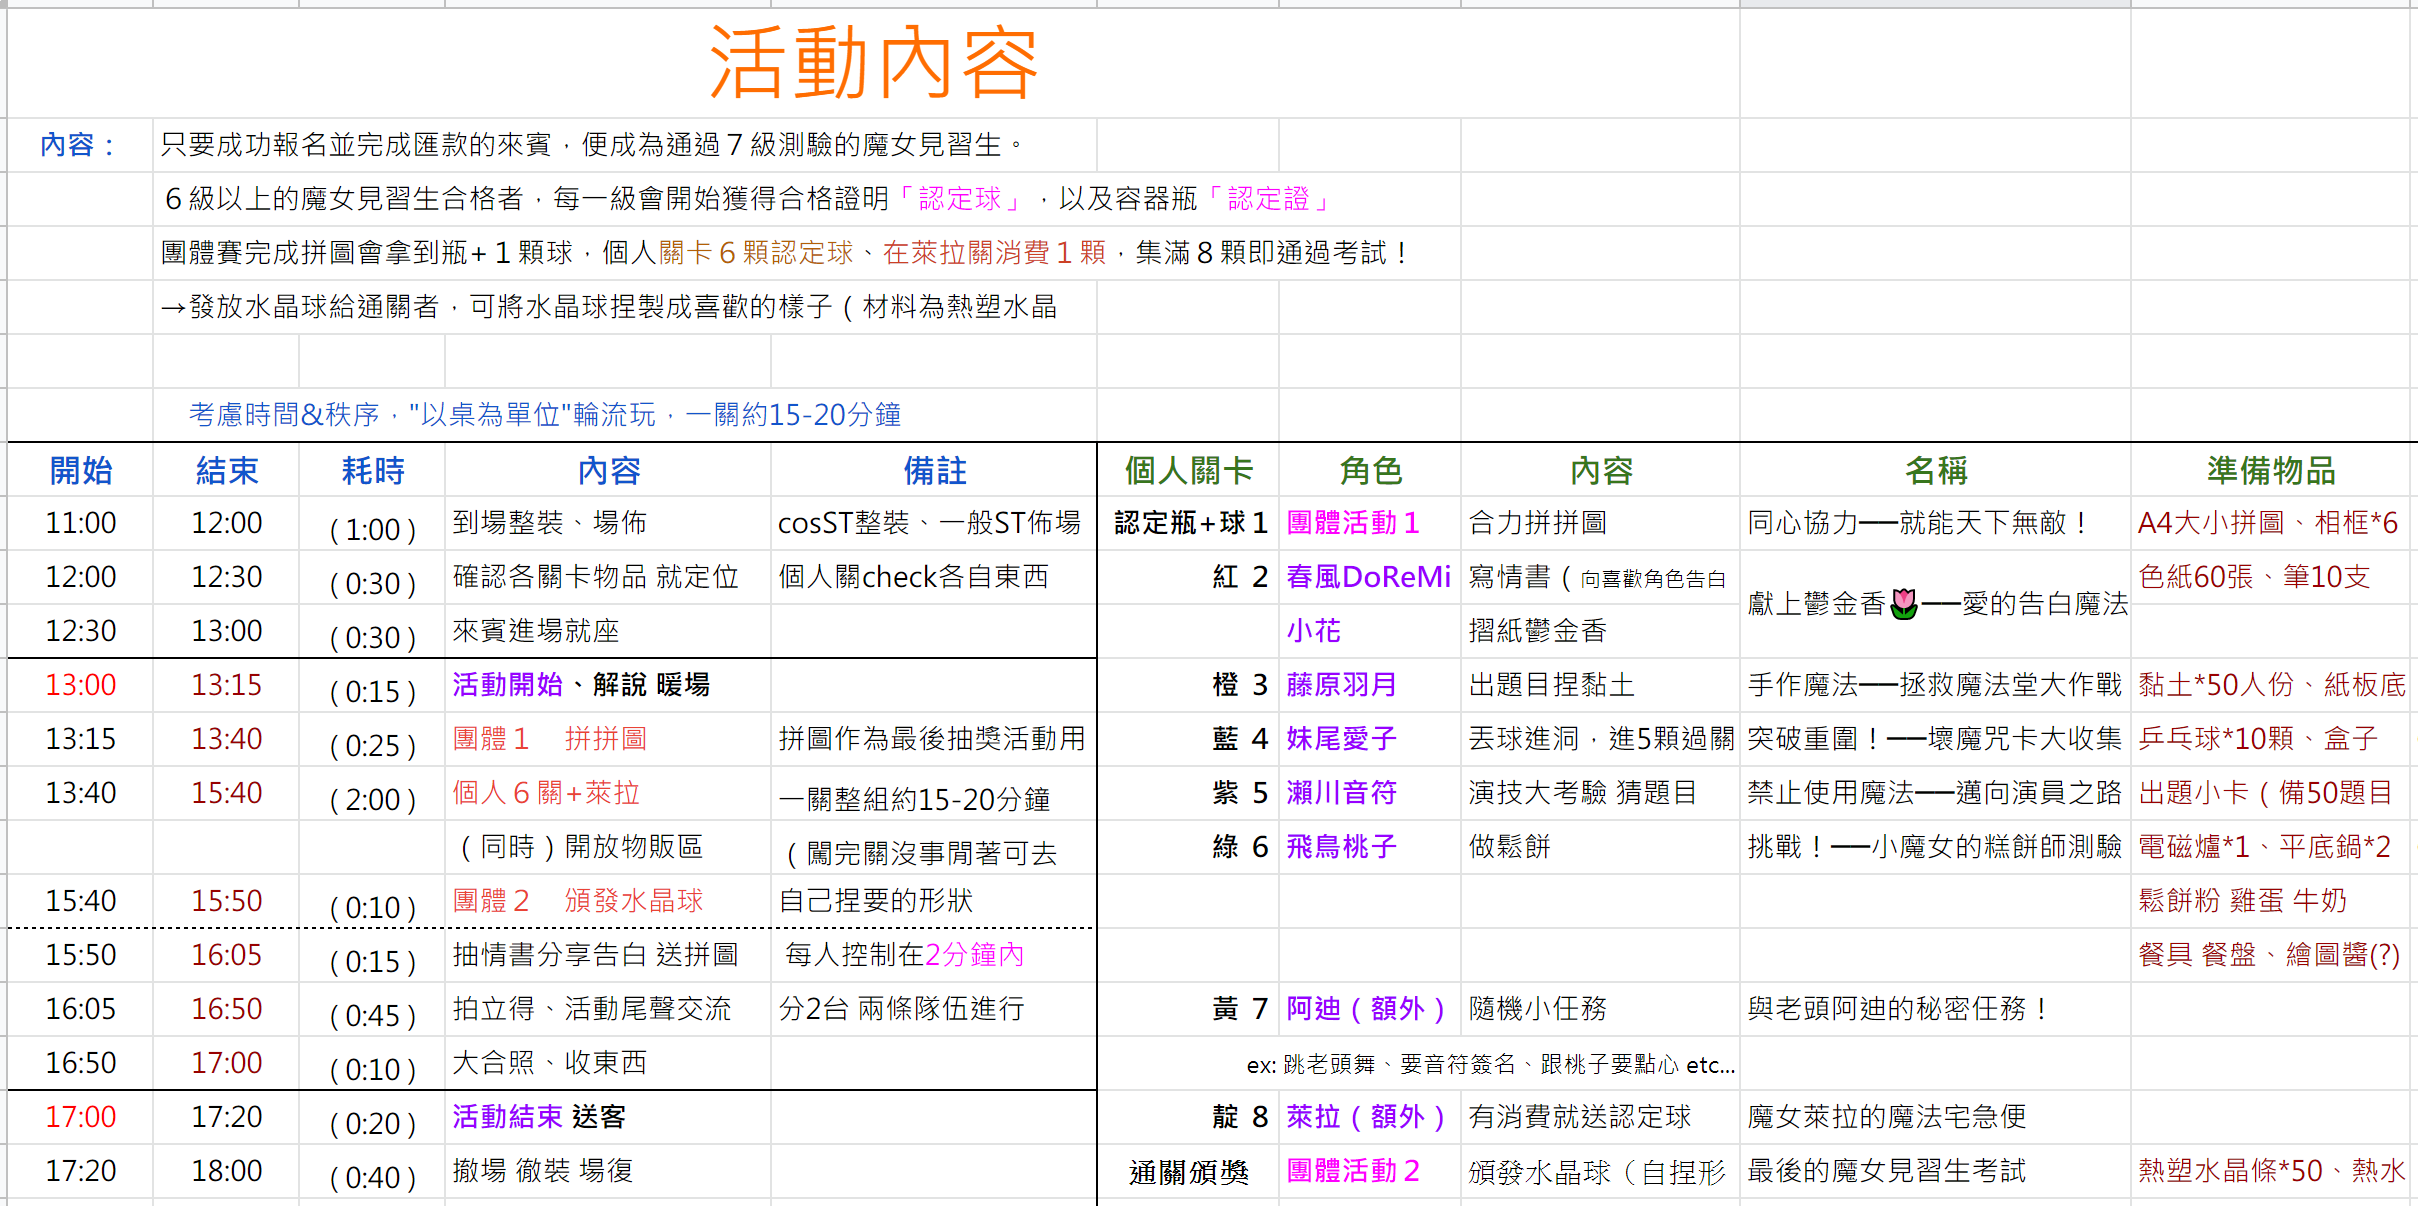This screenshot has height=1206, width=2418.
Task: Select the role cell '春風DoReMi'
Action: pos(1368,577)
